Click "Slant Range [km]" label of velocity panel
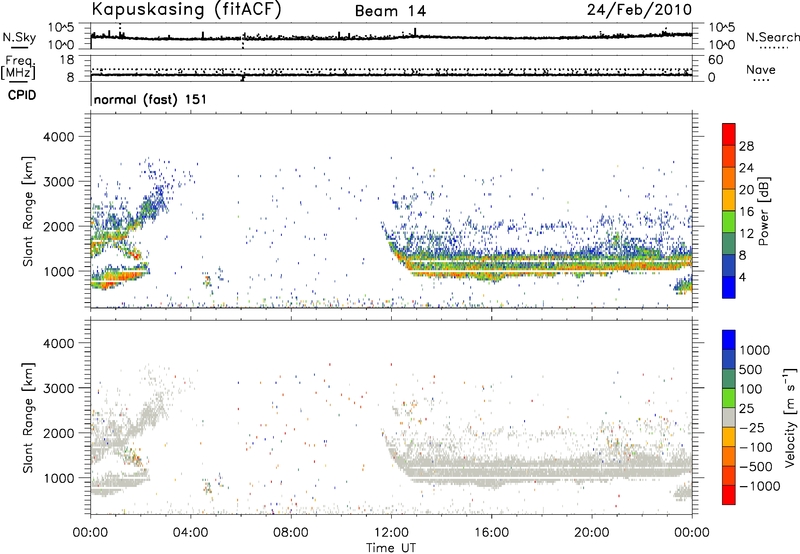 (x=28, y=418)
